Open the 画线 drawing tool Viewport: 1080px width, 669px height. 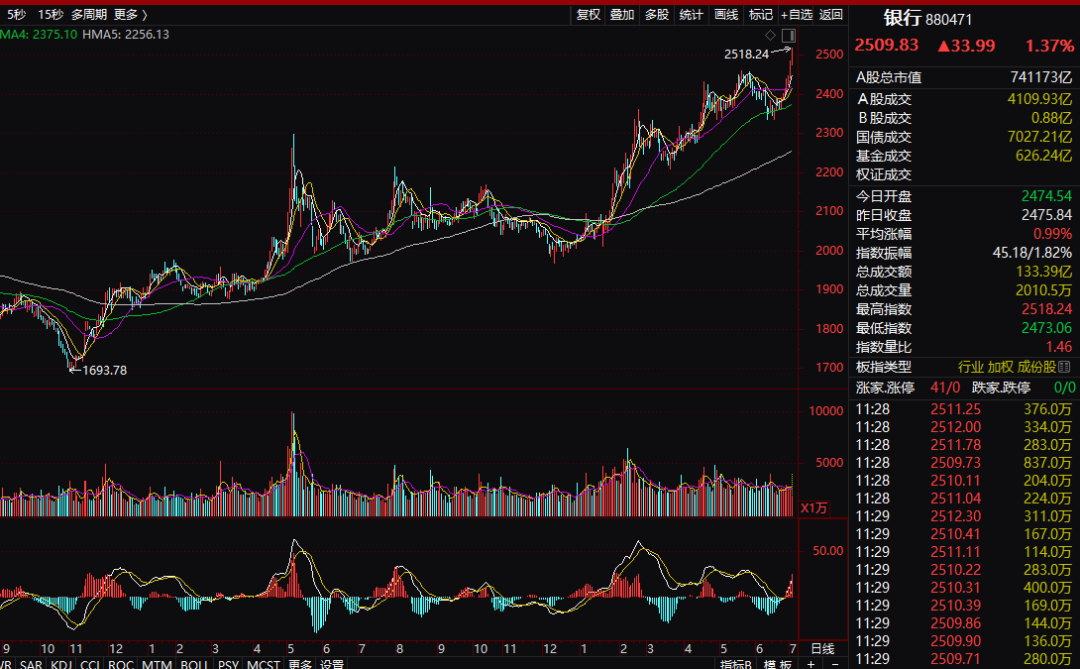coord(726,14)
